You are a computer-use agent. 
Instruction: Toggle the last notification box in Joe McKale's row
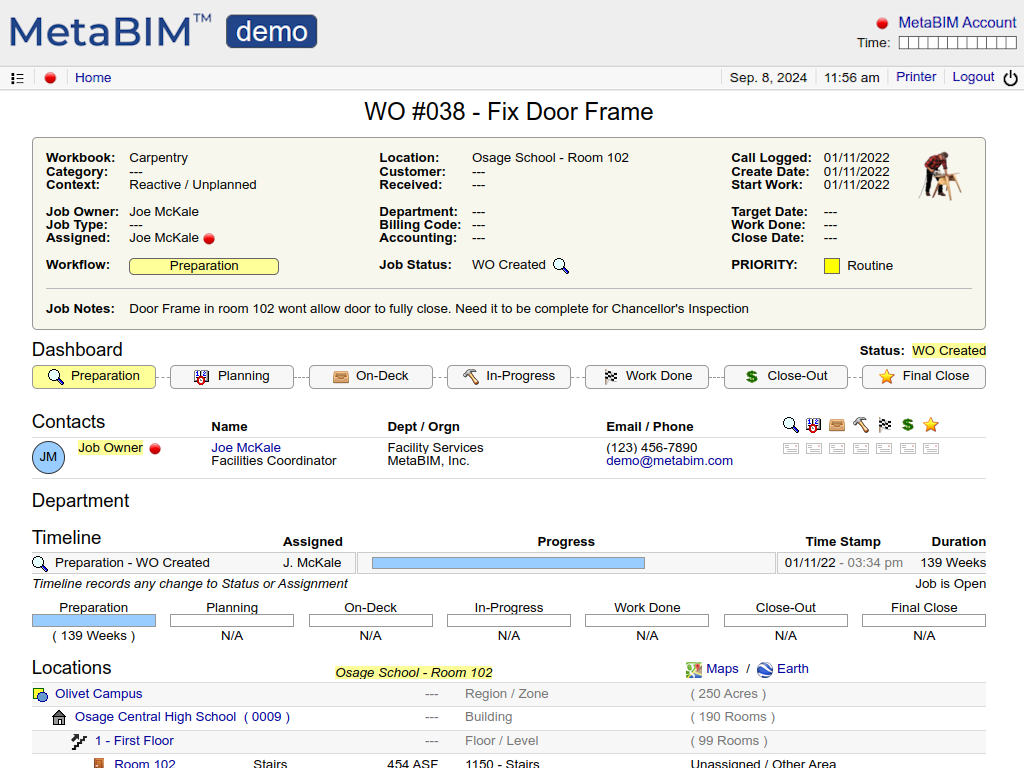point(931,449)
